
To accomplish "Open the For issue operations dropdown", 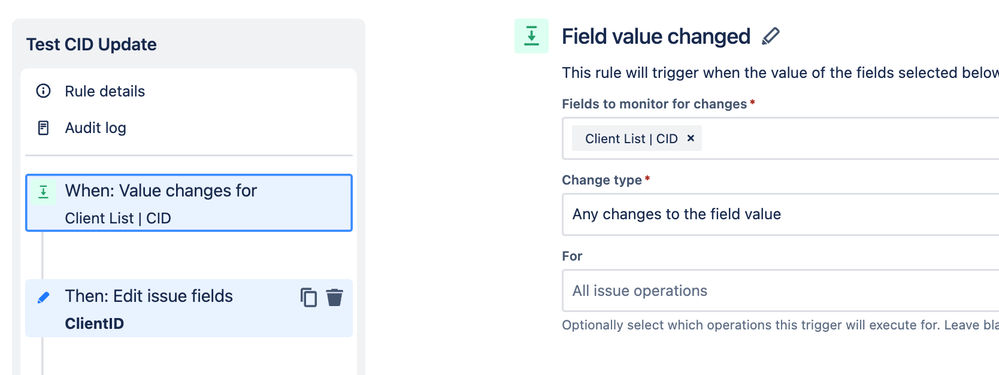I will click(780, 291).
